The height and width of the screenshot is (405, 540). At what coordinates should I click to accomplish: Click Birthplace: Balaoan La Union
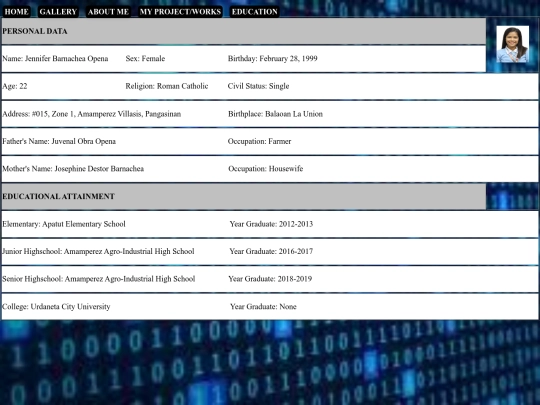(275, 114)
